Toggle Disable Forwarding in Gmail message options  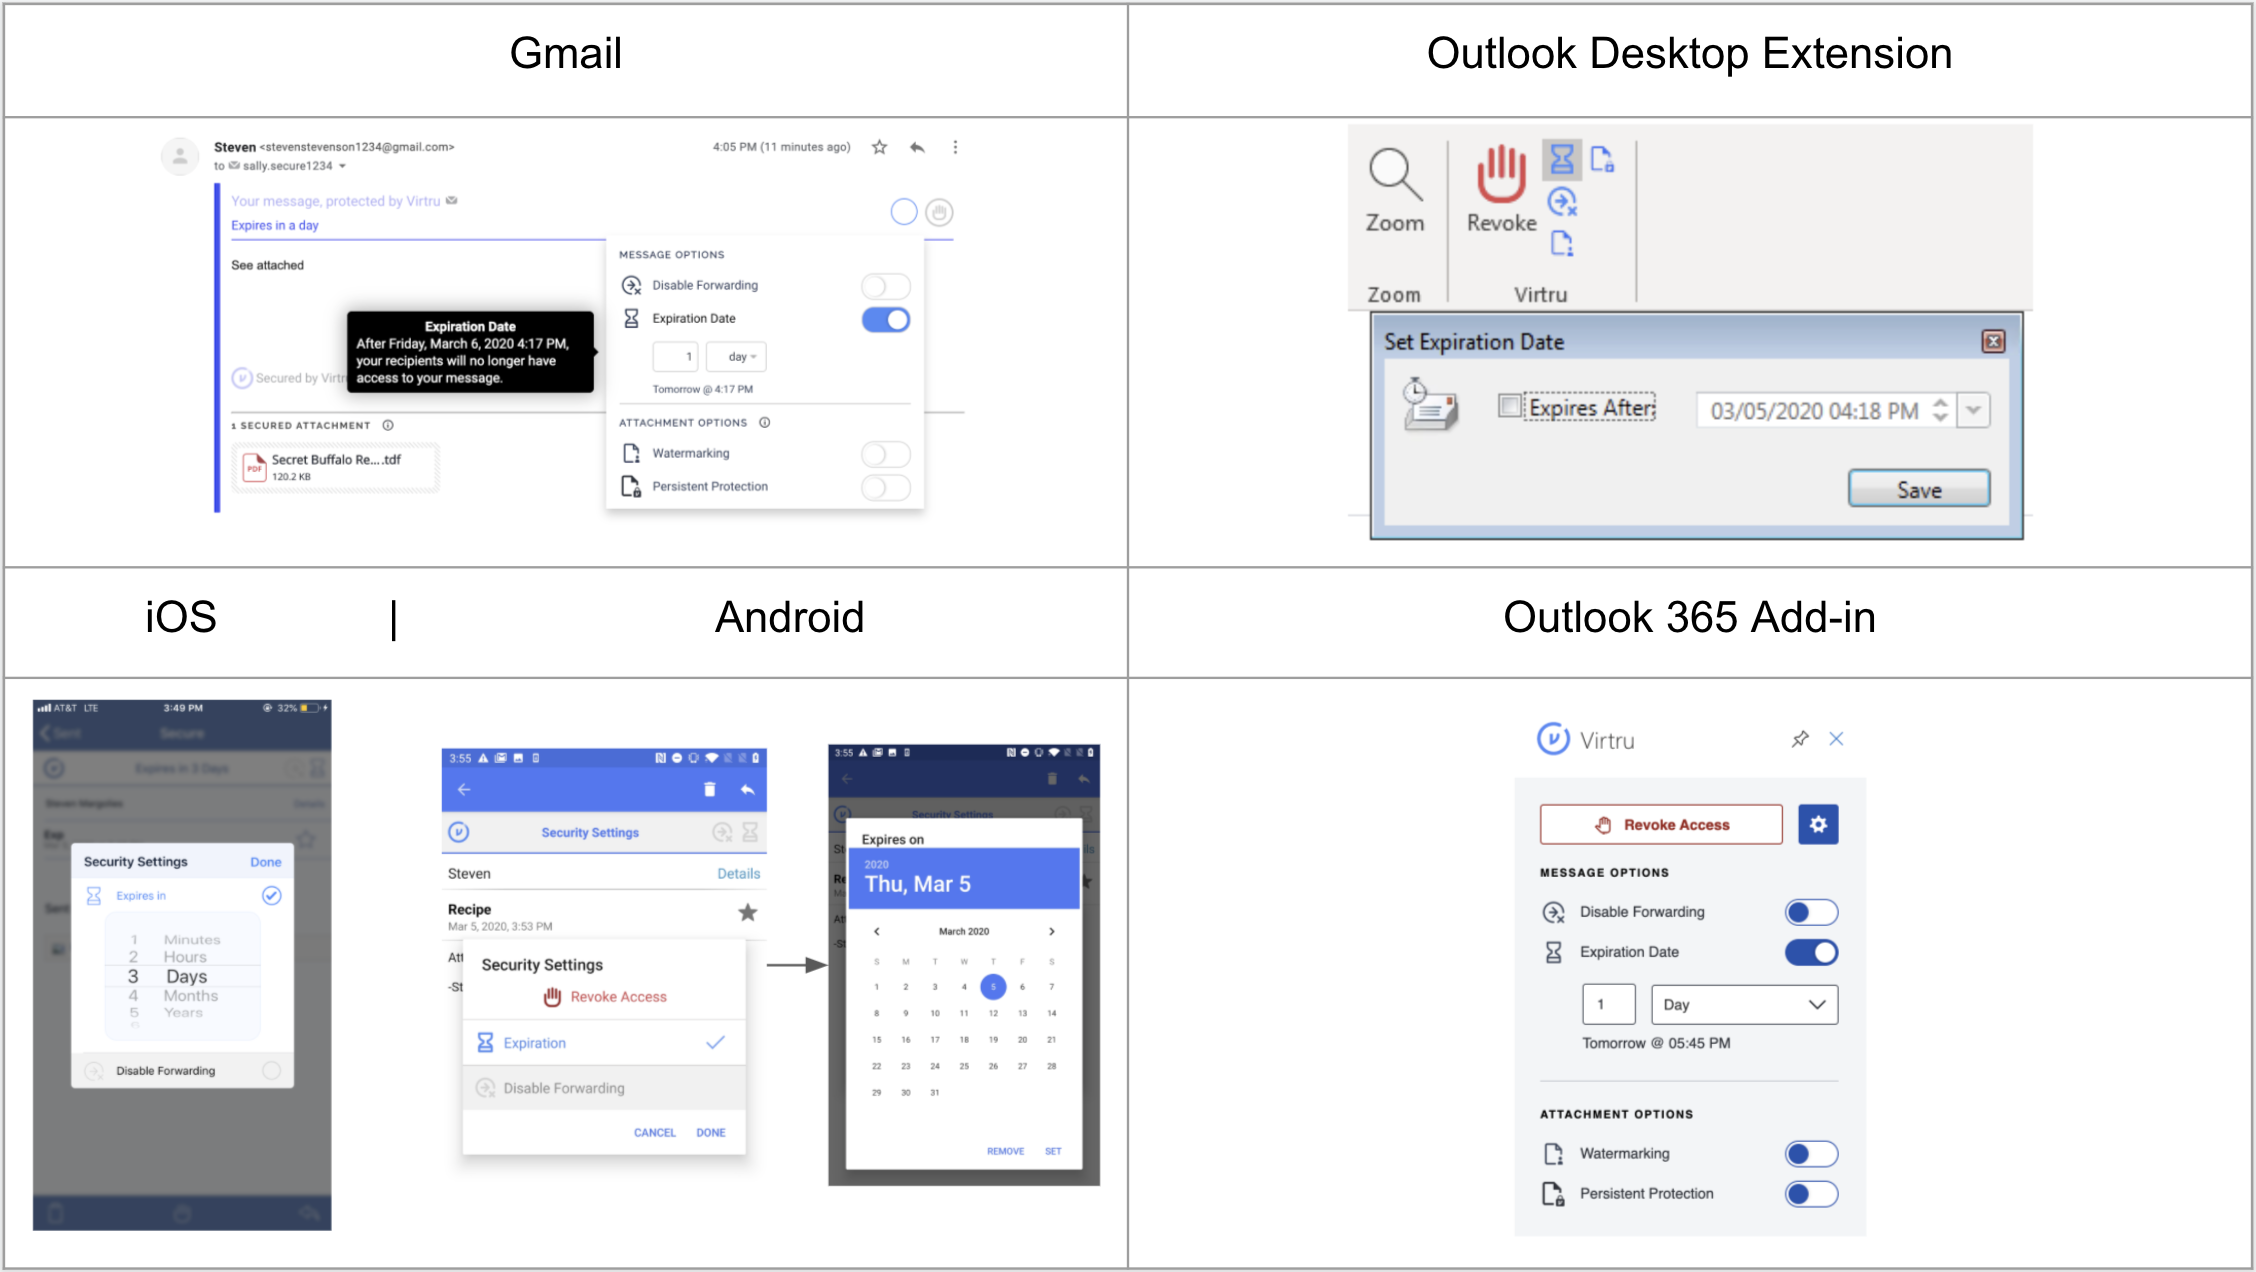pyautogui.click(x=885, y=286)
